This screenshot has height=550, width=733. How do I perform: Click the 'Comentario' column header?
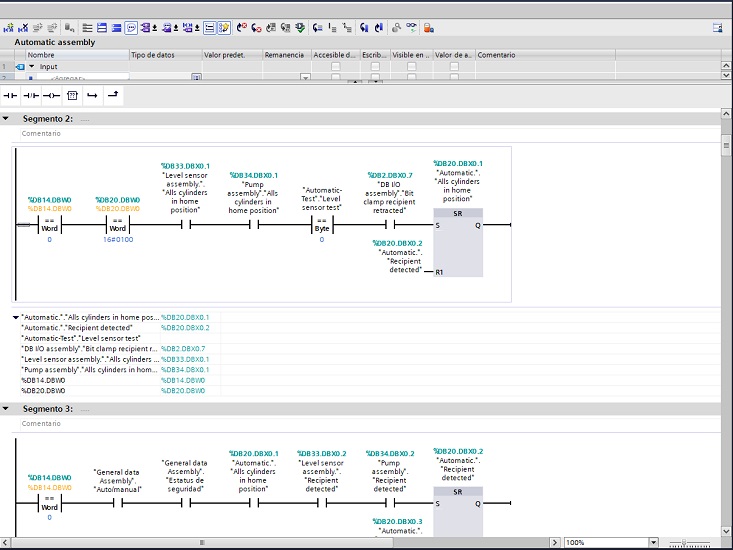tap(497, 55)
